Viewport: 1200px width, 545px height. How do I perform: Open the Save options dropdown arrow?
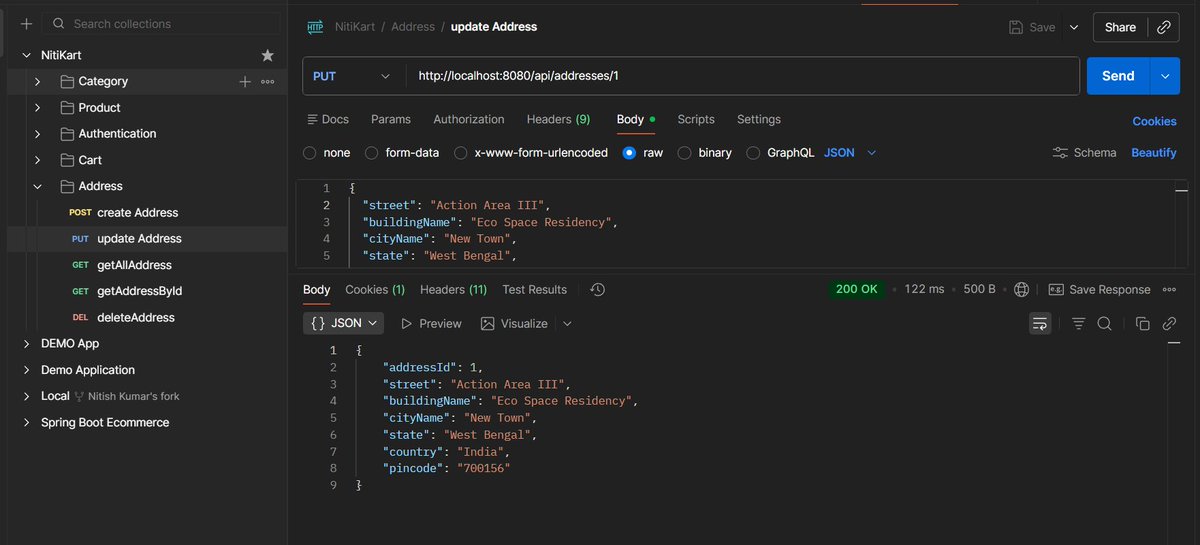tap(1074, 28)
